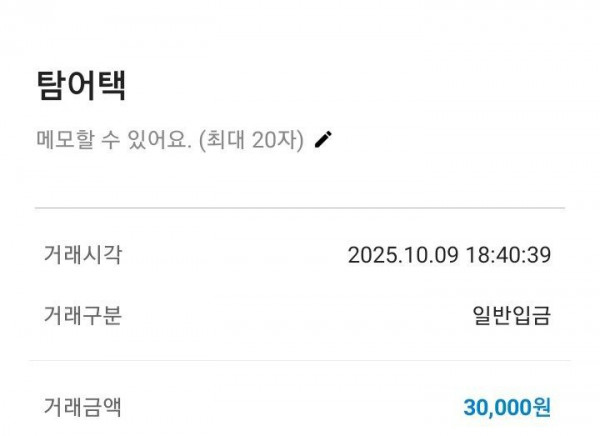Tap the word "메모할" in the memo hint
The width and height of the screenshot is (600, 436).
pyautogui.click(x=60, y=139)
